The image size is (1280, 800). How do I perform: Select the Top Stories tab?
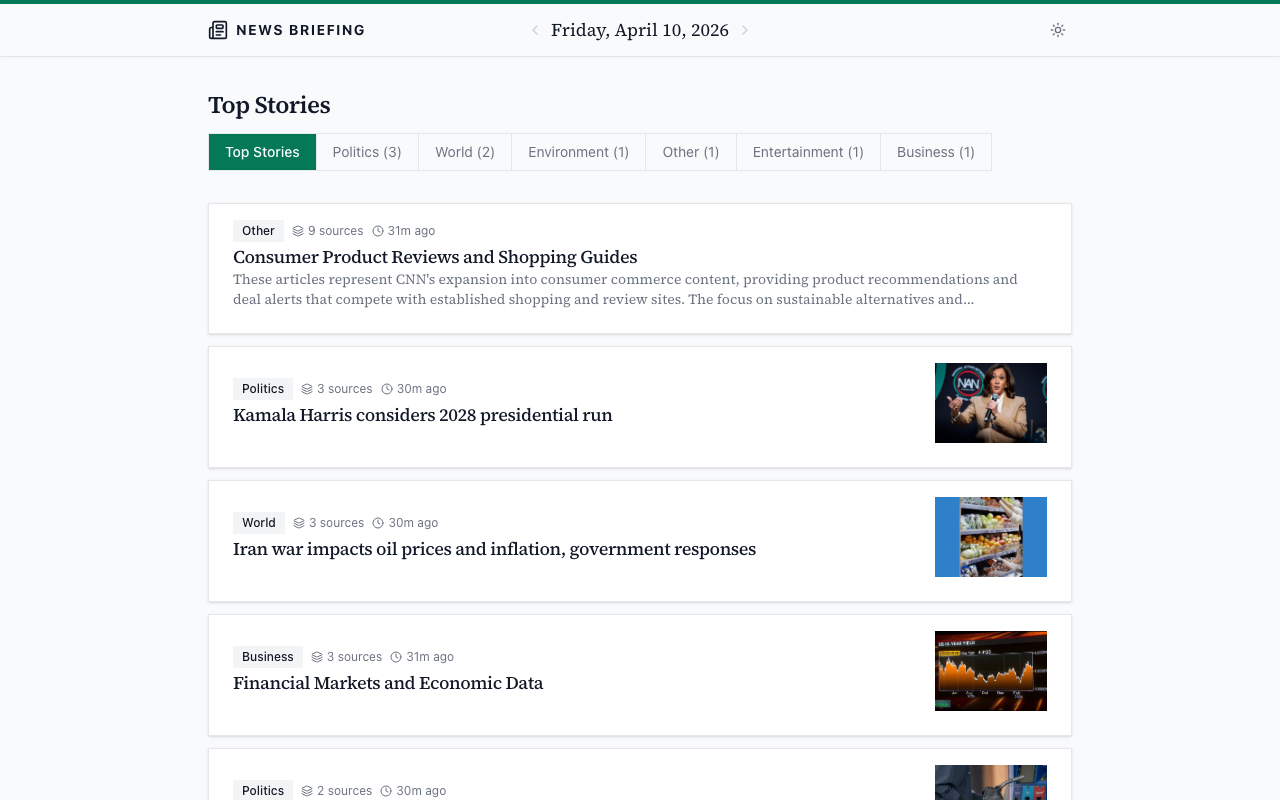click(262, 152)
